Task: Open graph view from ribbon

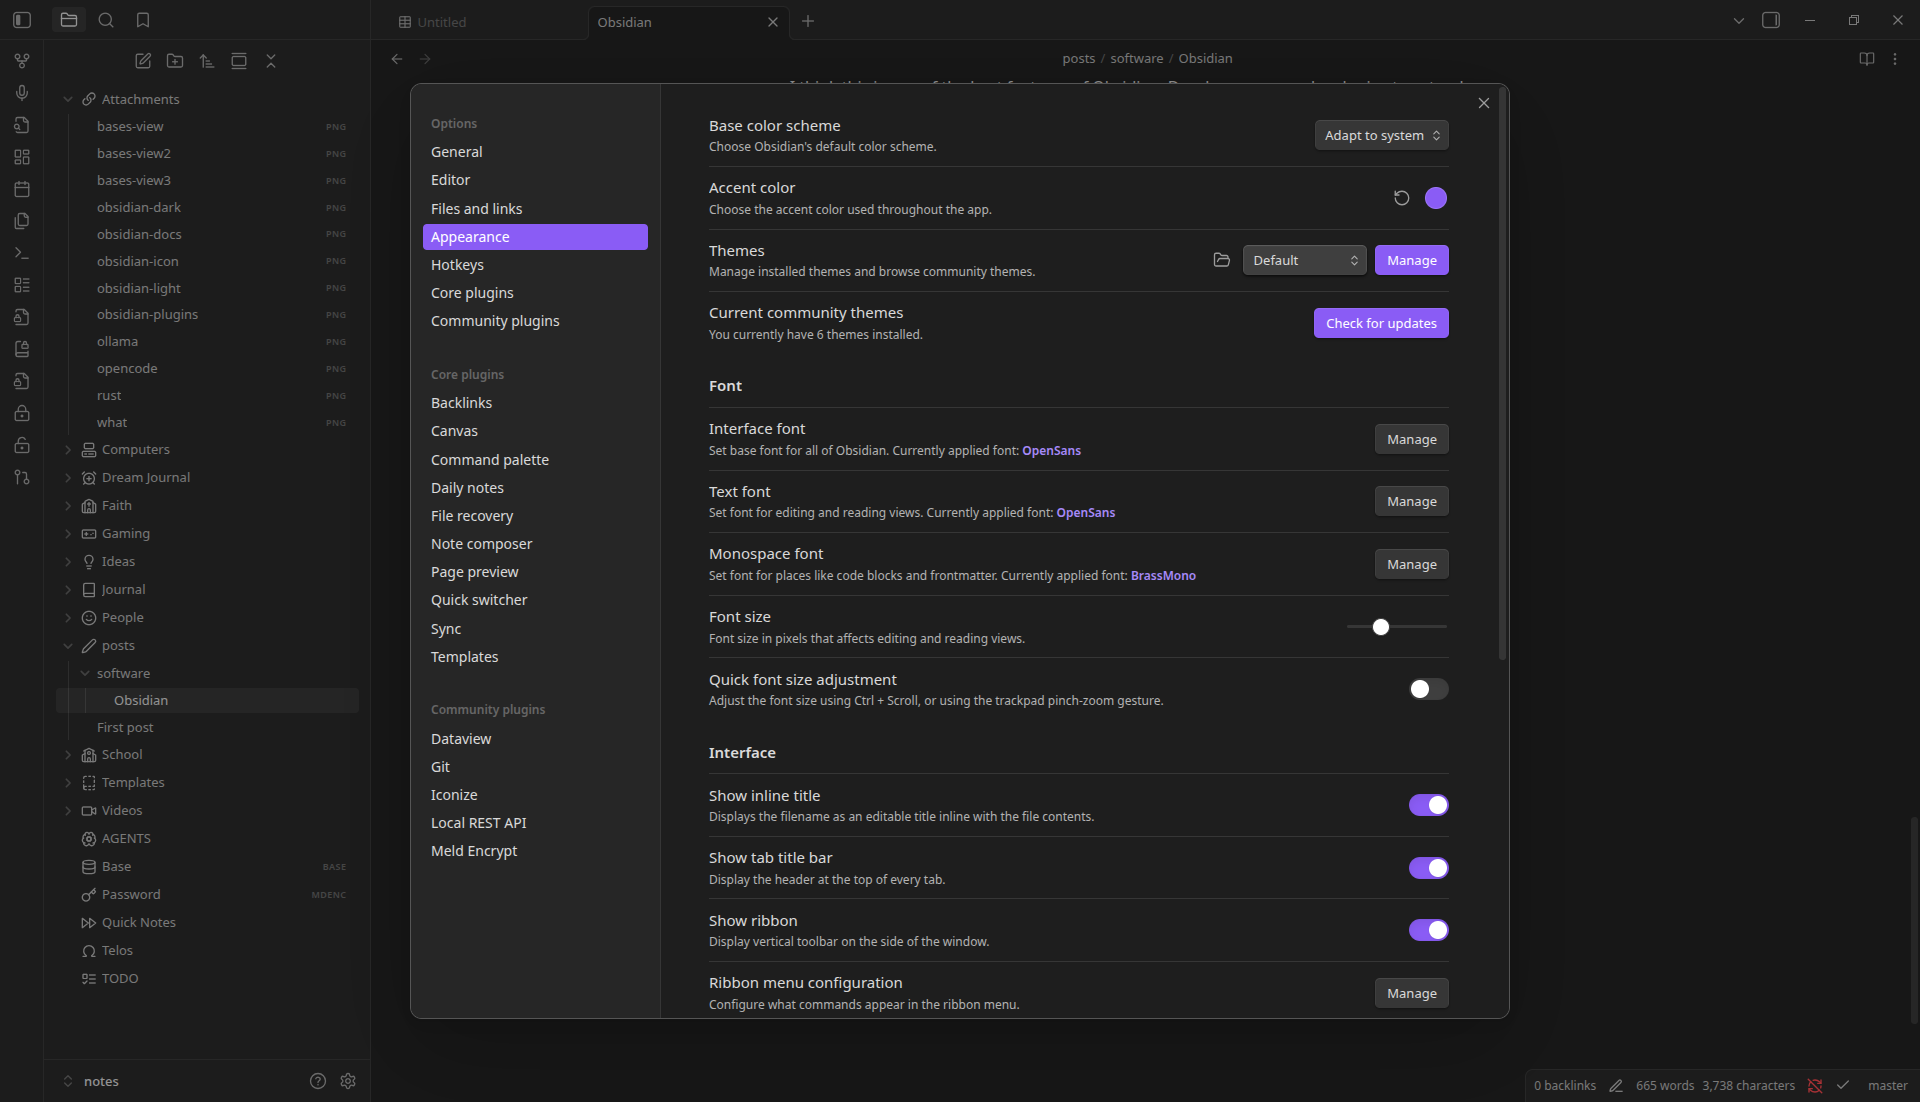Action: pyautogui.click(x=22, y=61)
